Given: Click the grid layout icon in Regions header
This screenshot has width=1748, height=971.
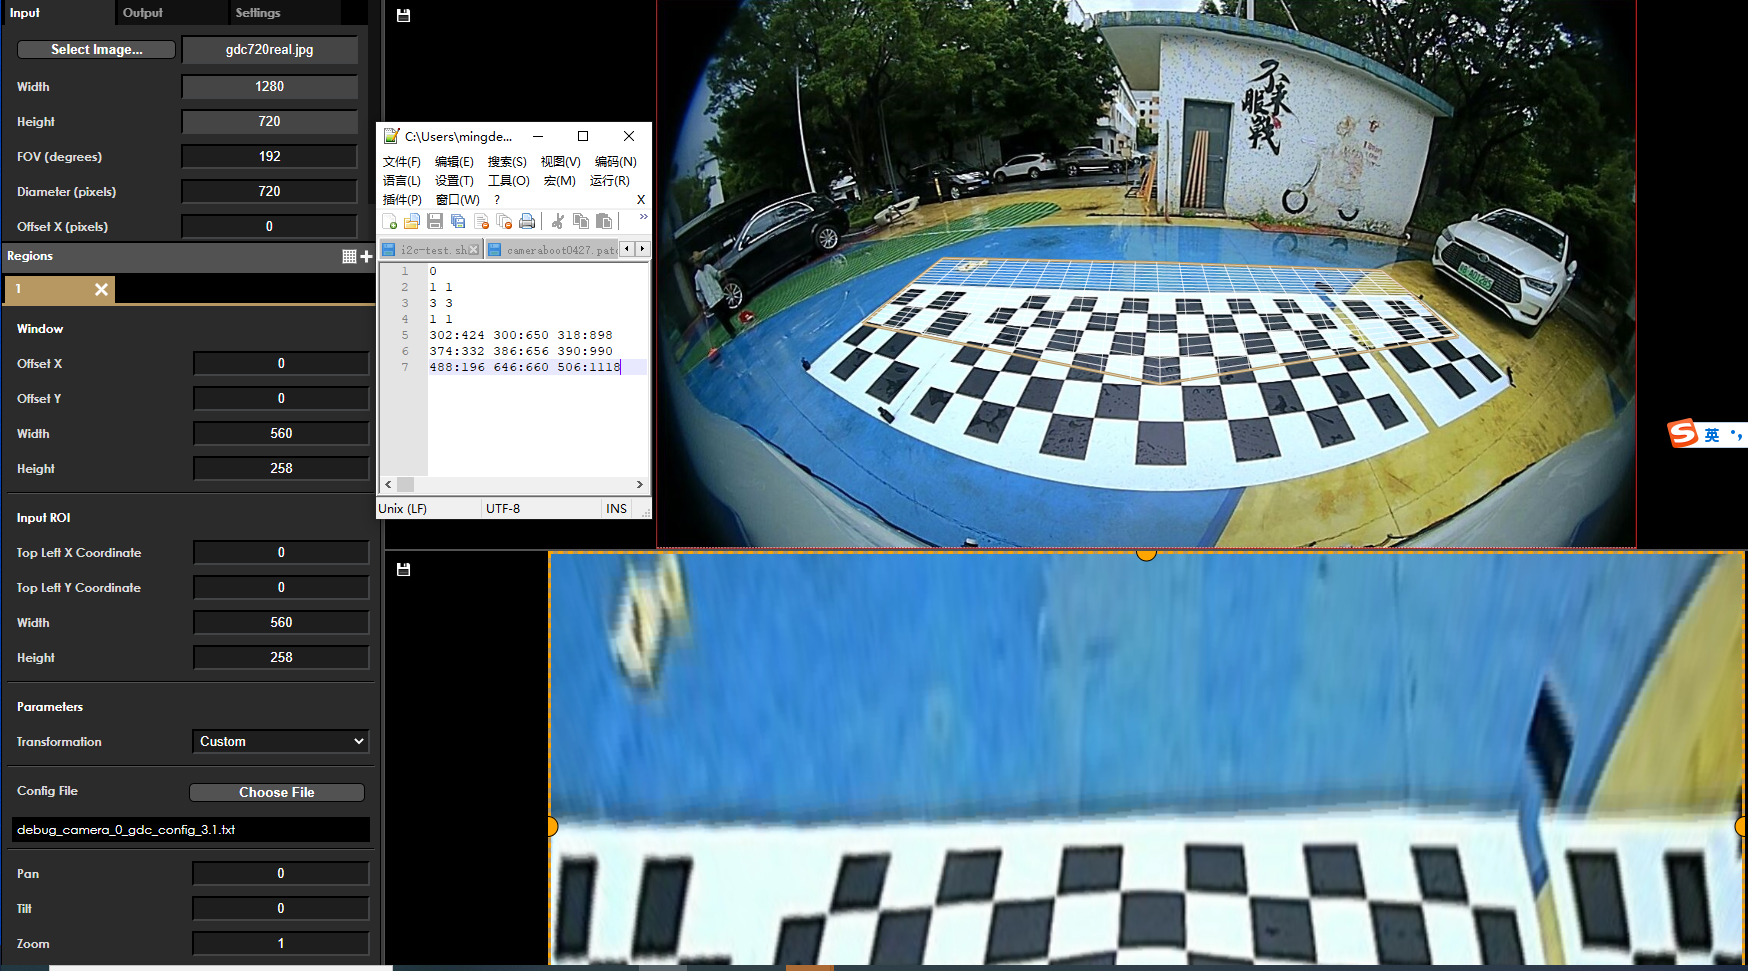Looking at the screenshot, I should (349, 257).
